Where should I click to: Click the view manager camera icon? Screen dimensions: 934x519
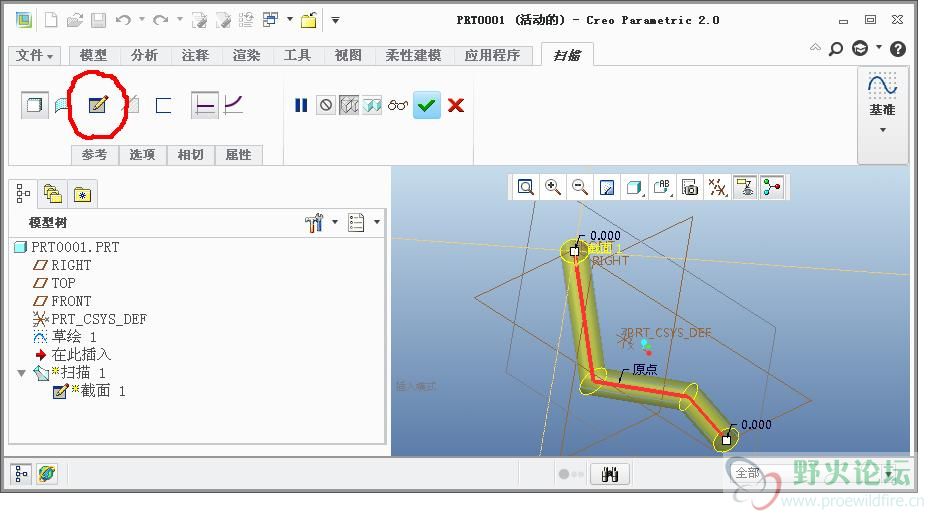coord(690,187)
